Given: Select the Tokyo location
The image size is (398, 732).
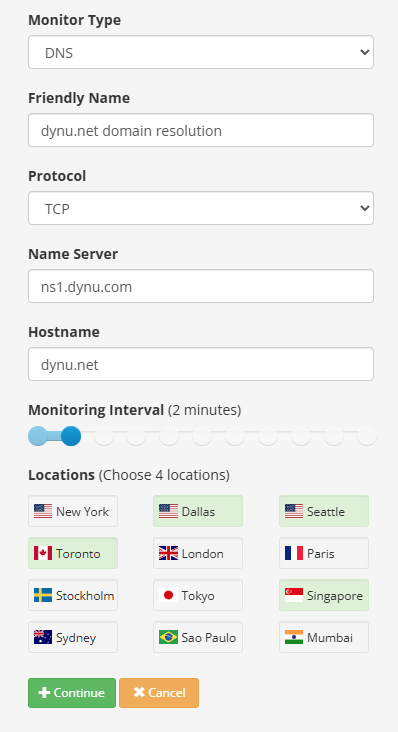Looking at the screenshot, I should (198, 595).
